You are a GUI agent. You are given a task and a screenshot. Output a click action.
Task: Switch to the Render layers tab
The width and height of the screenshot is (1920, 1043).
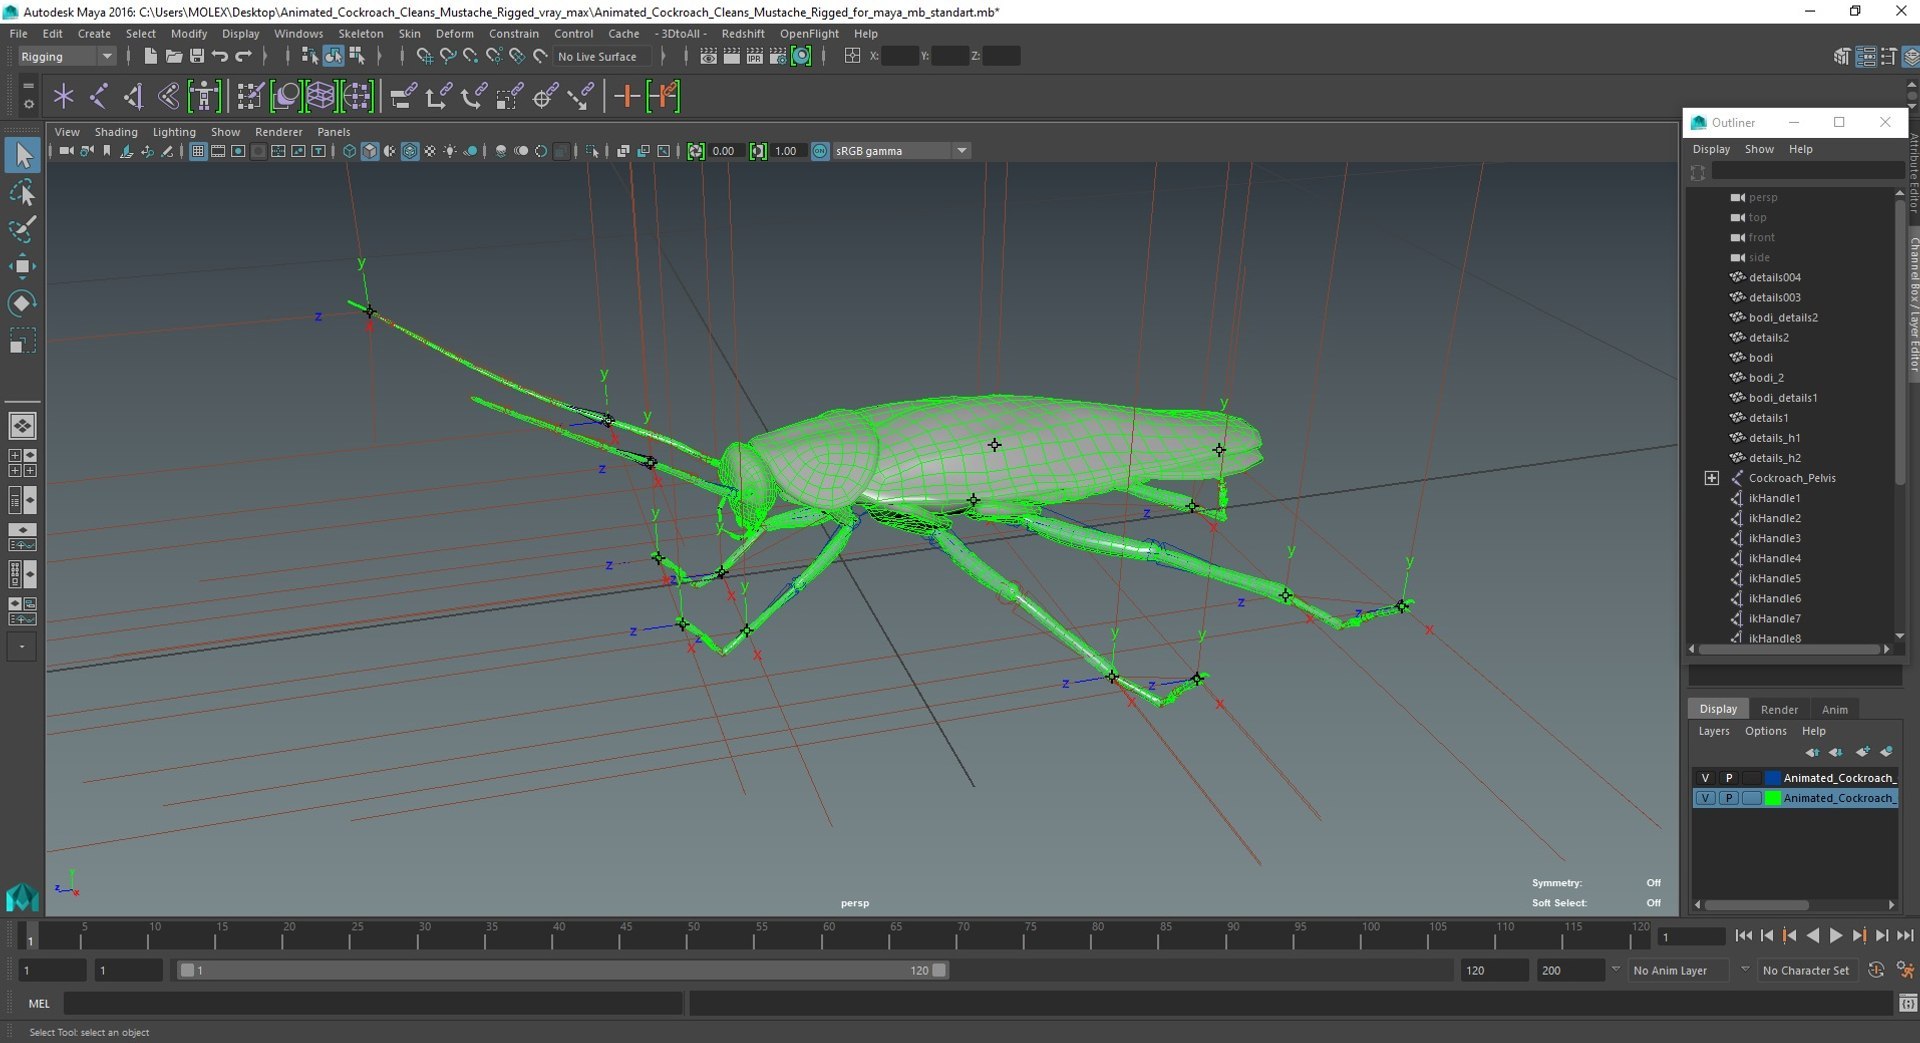(1779, 709)
